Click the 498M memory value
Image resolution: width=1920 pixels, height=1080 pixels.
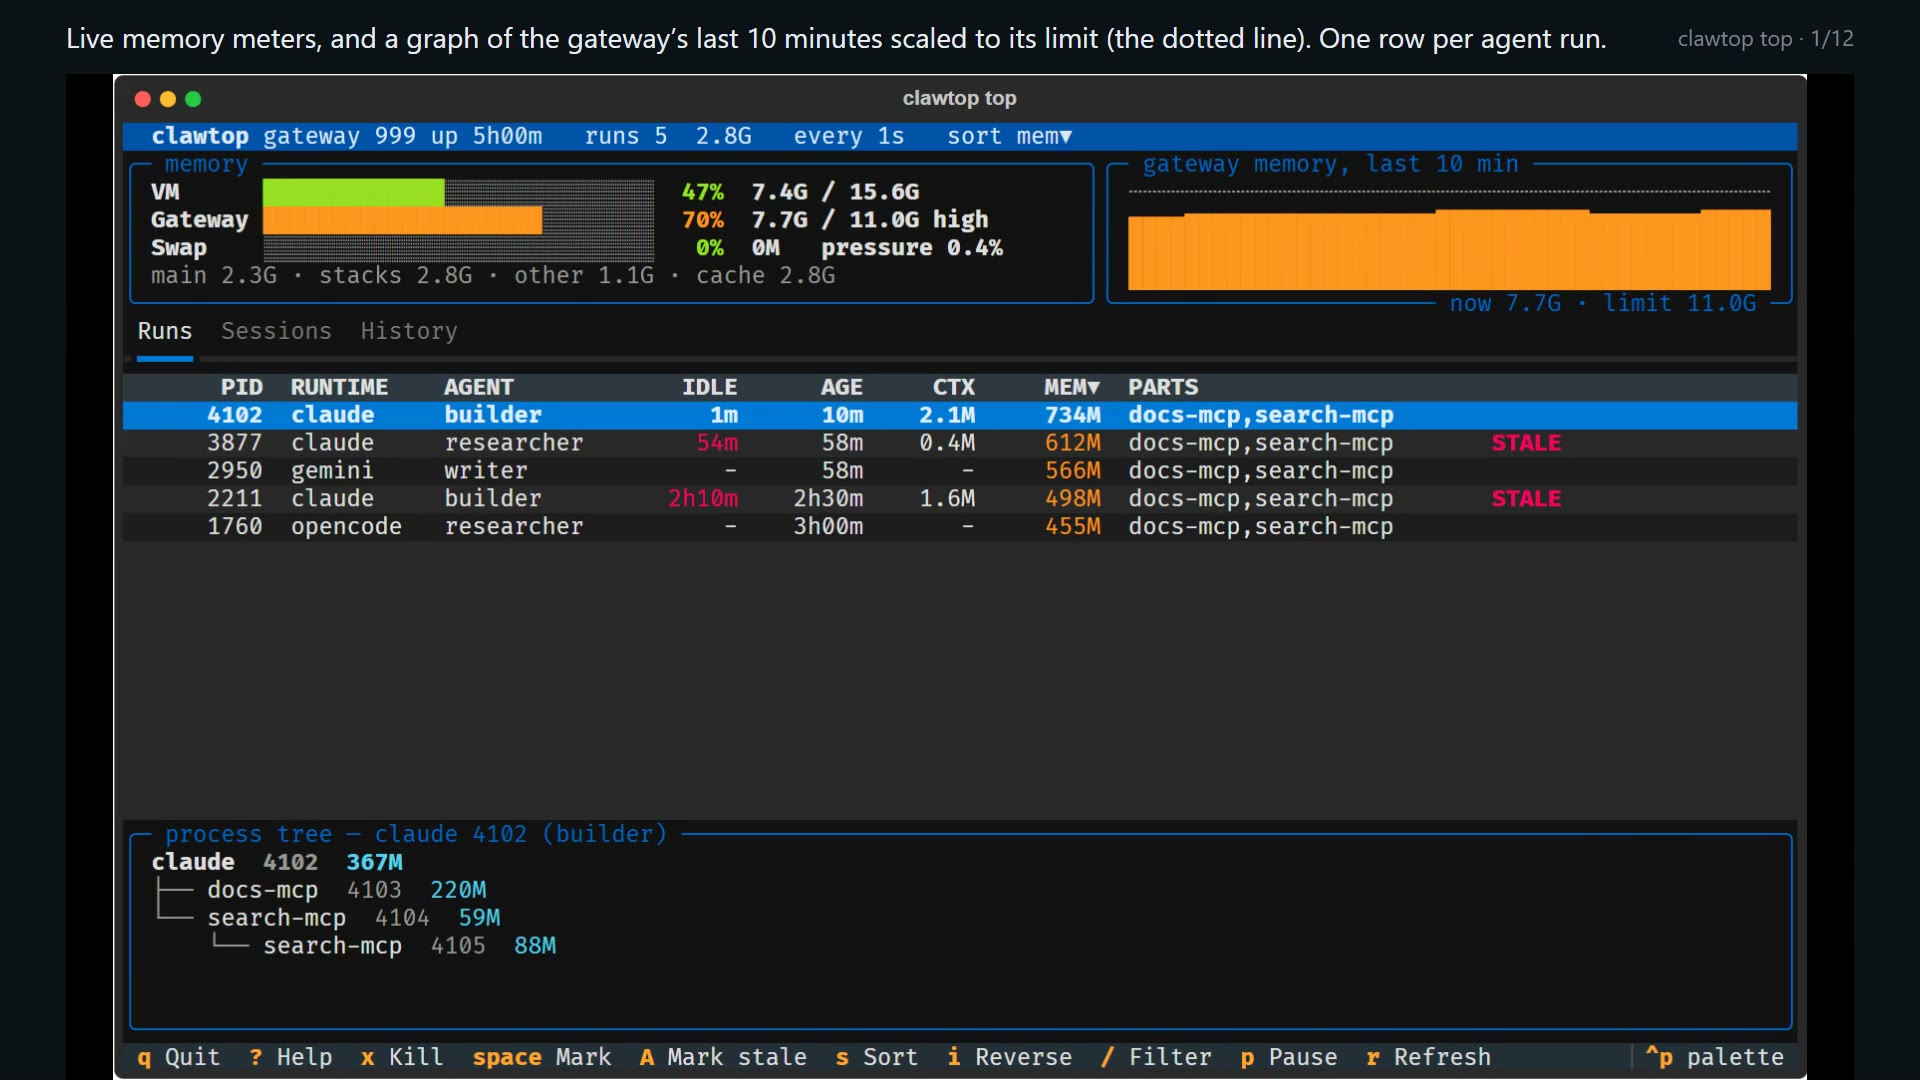click(1073, 499)
